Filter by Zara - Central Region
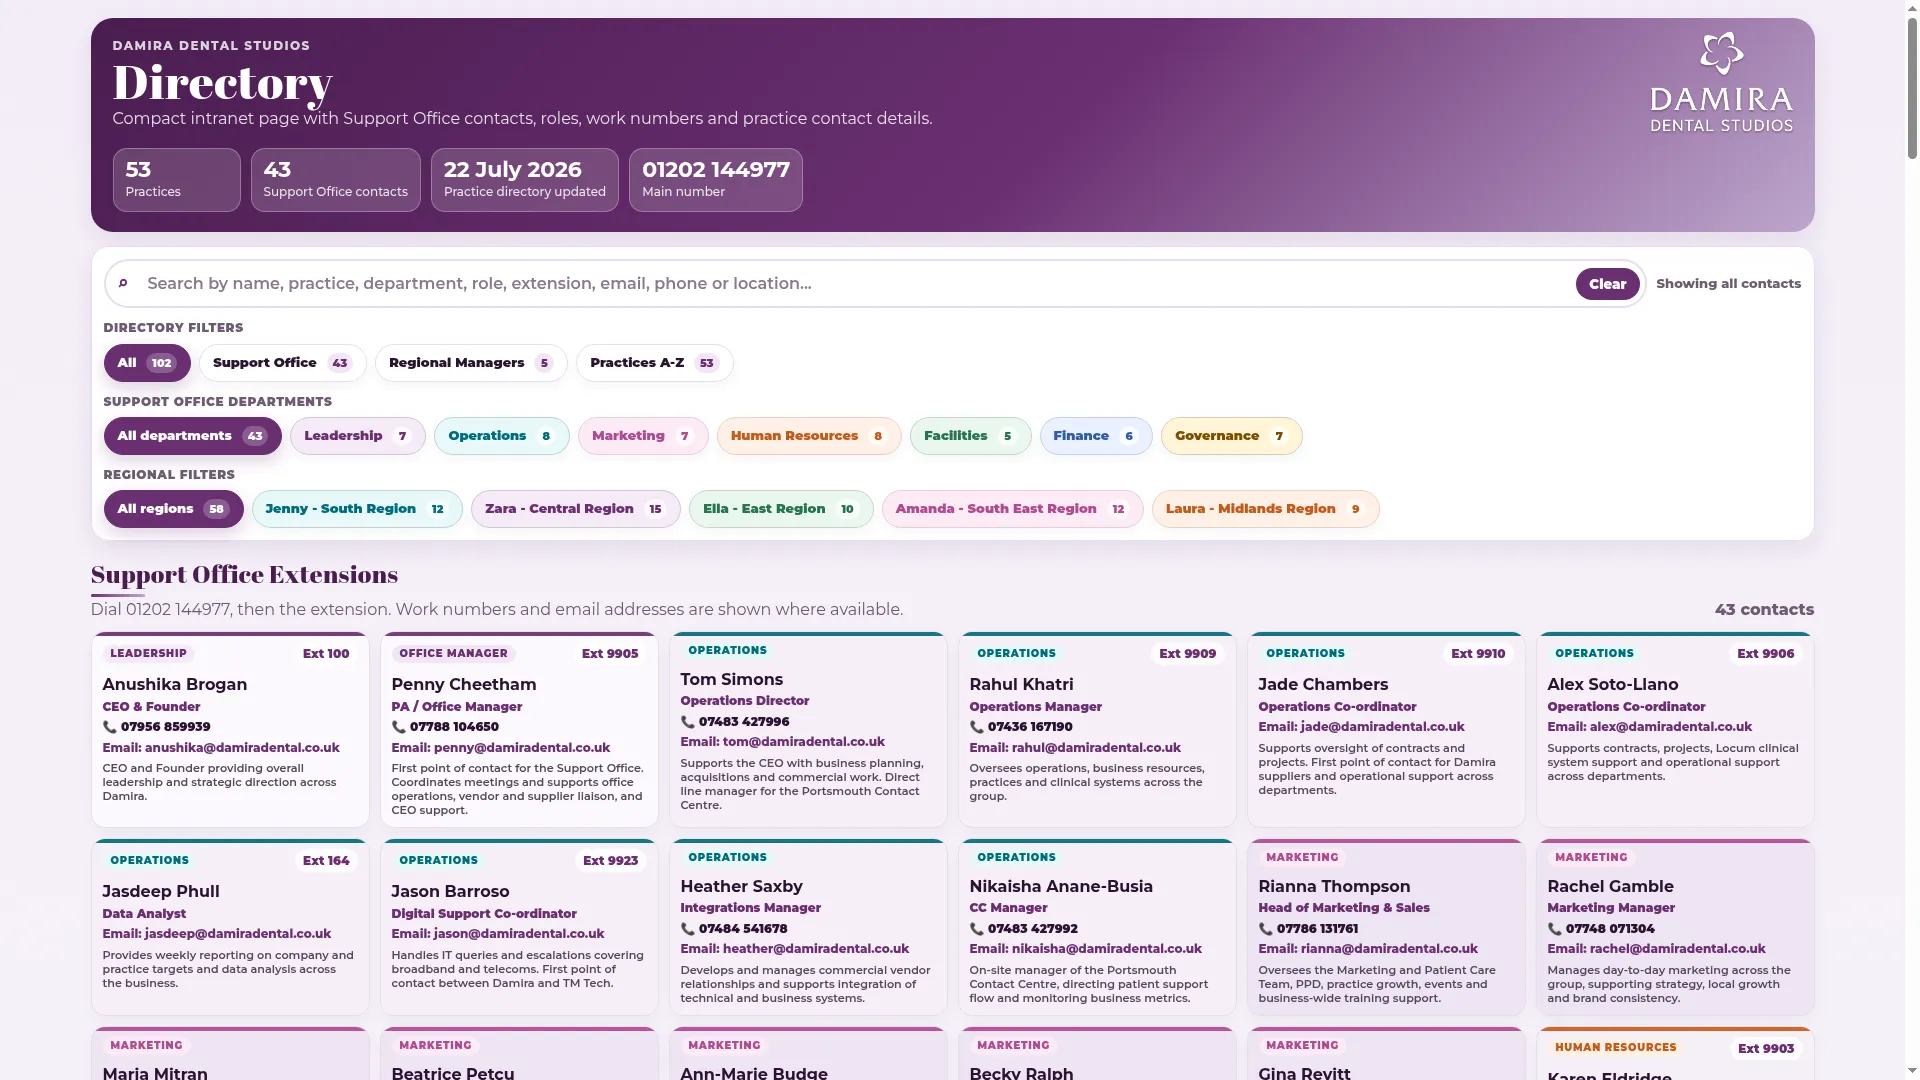1920x1080 pixels. [576, 509]
